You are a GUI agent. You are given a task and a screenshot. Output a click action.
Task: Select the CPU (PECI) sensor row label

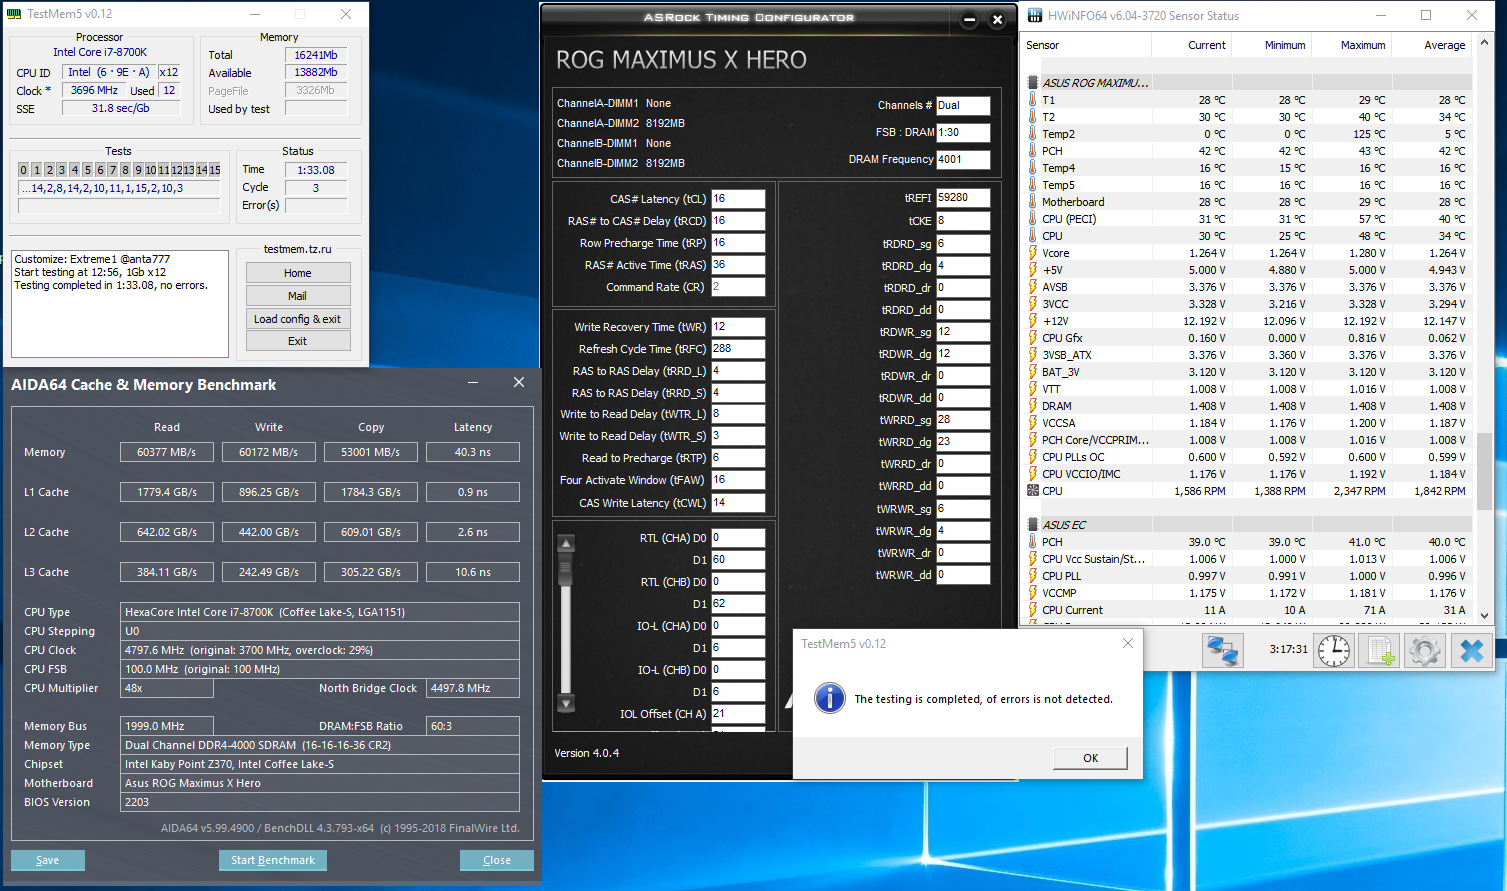(1069, 219)
